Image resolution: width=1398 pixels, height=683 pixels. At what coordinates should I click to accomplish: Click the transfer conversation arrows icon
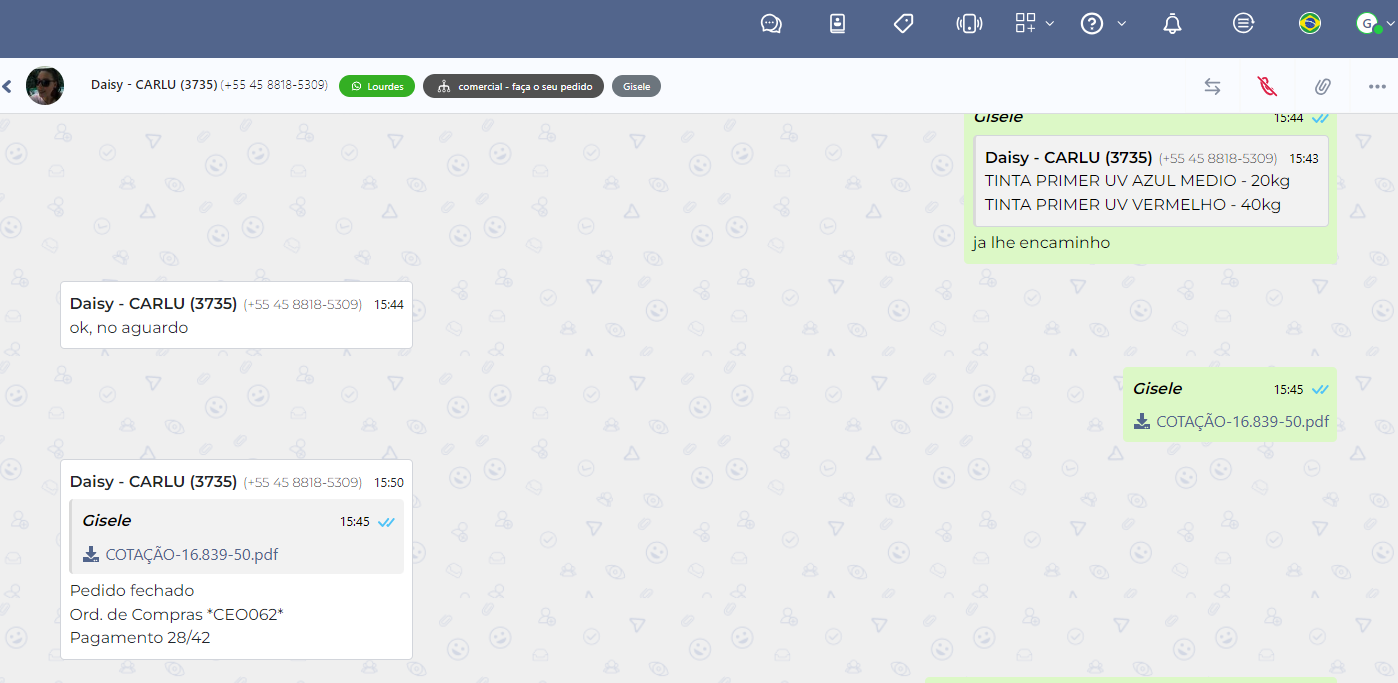[x=1212, y=87]
